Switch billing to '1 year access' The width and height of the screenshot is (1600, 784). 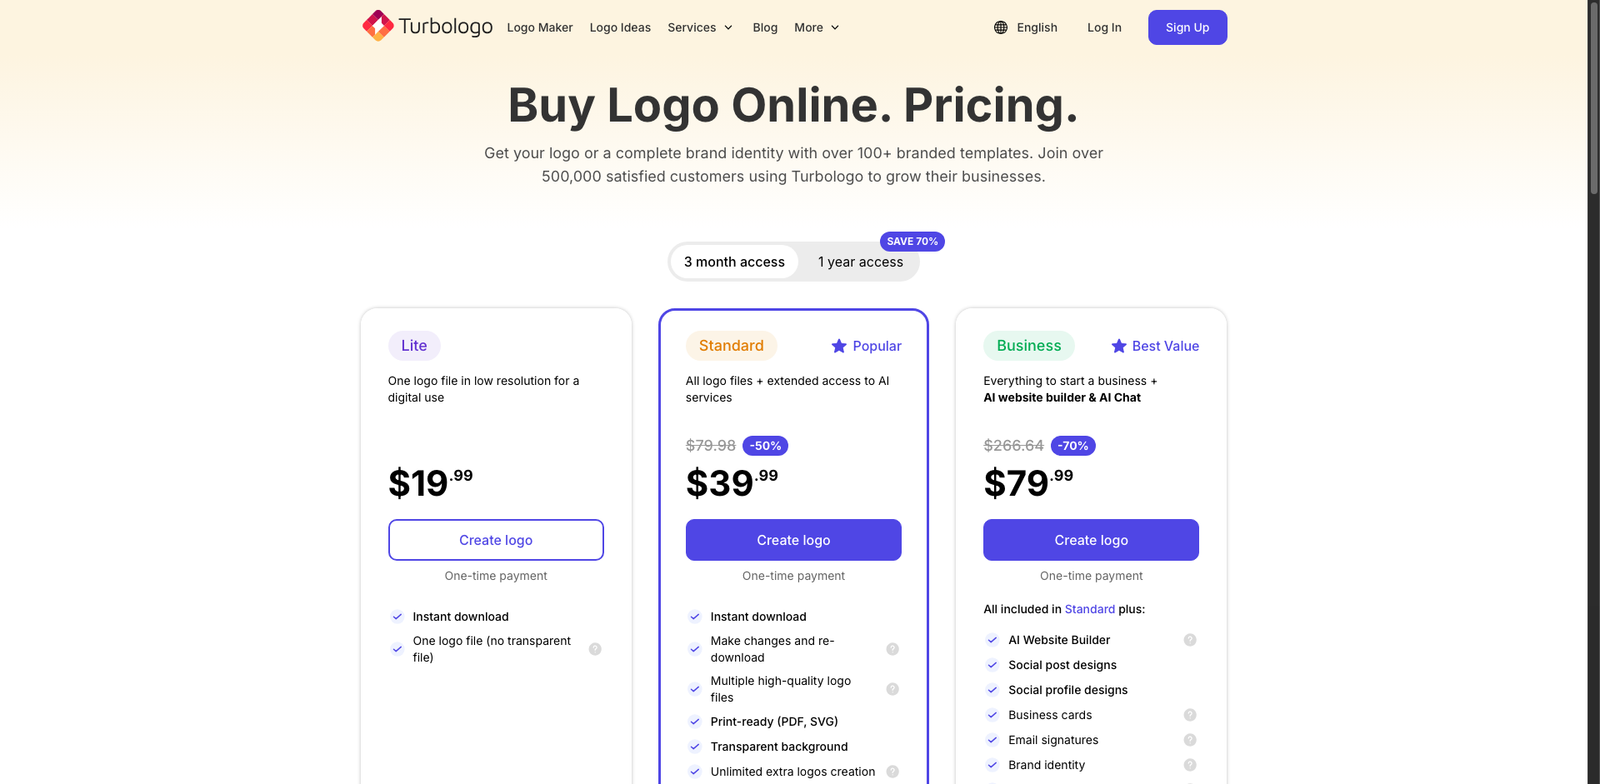[860, 261]
